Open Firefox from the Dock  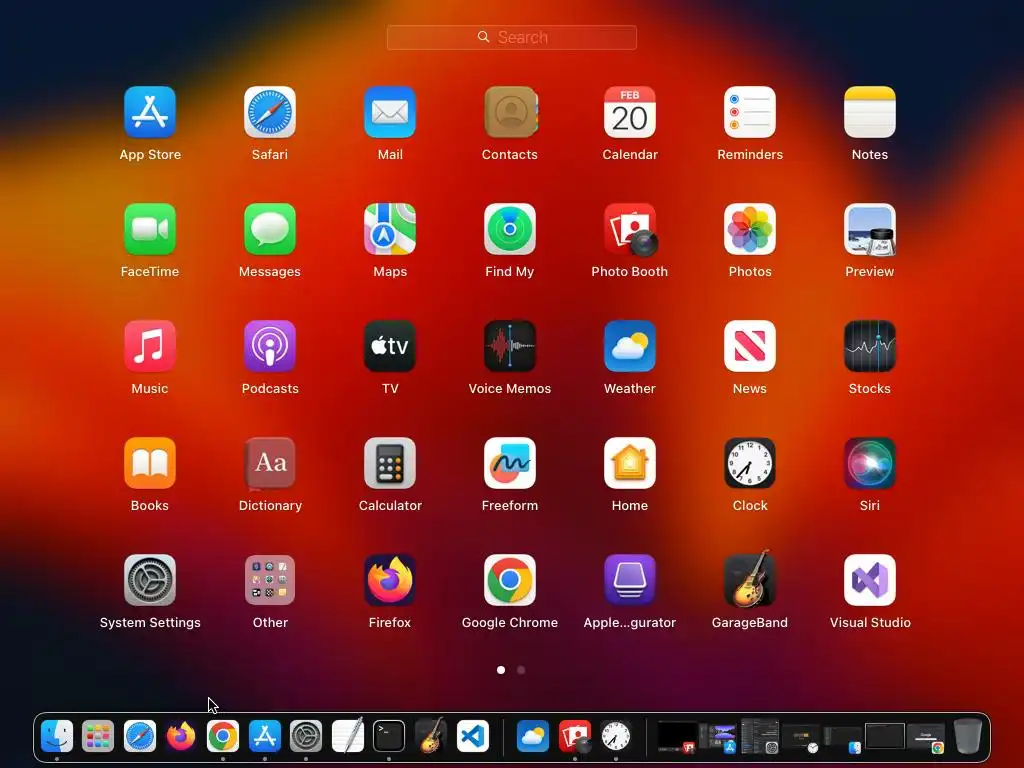pyautogui.click(x=181, y=736)
